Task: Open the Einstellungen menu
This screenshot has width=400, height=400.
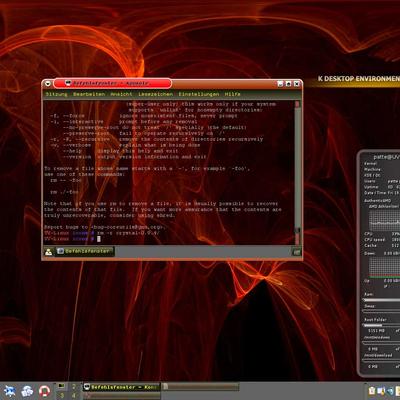Action: coord(199,94)
